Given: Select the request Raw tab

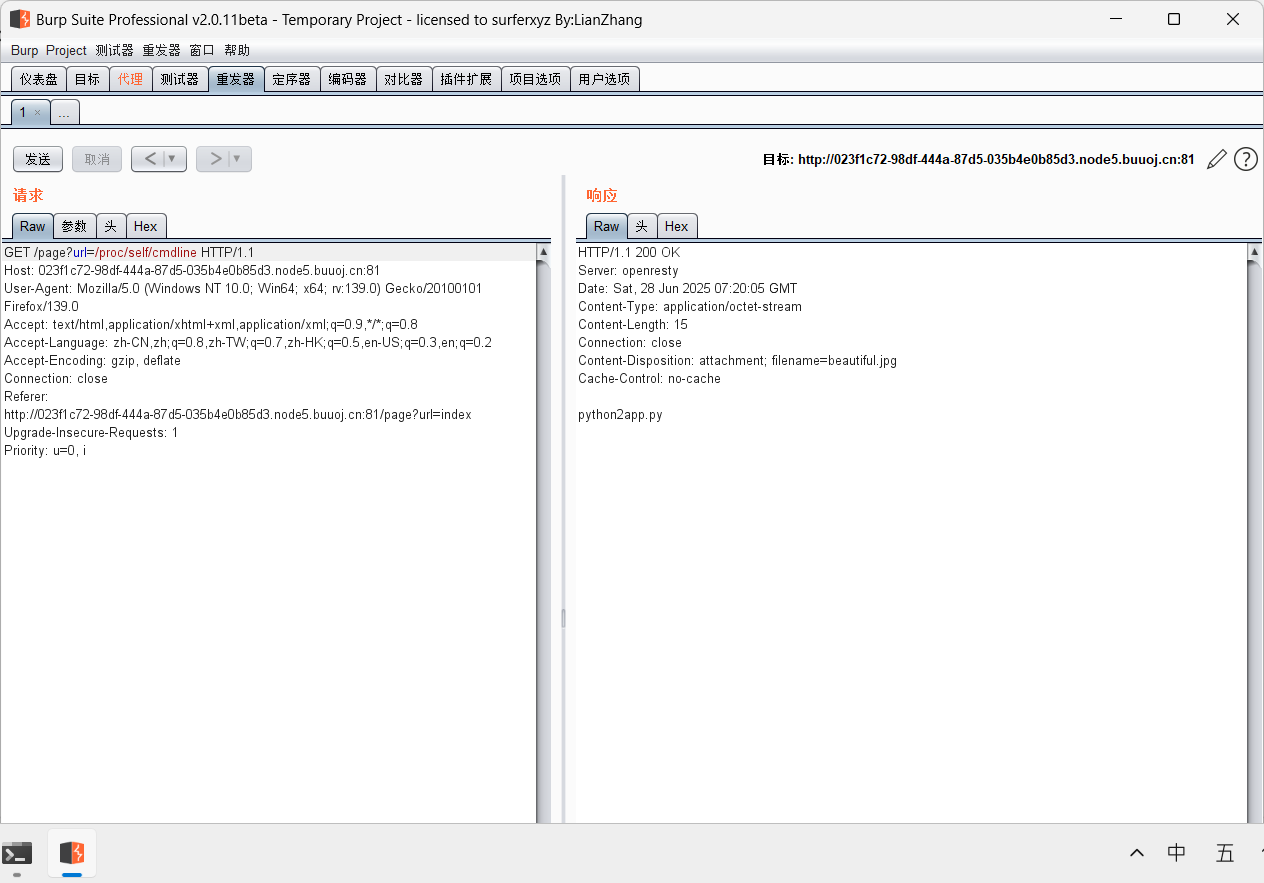Looking at the screenshot, I should [32, 226].
